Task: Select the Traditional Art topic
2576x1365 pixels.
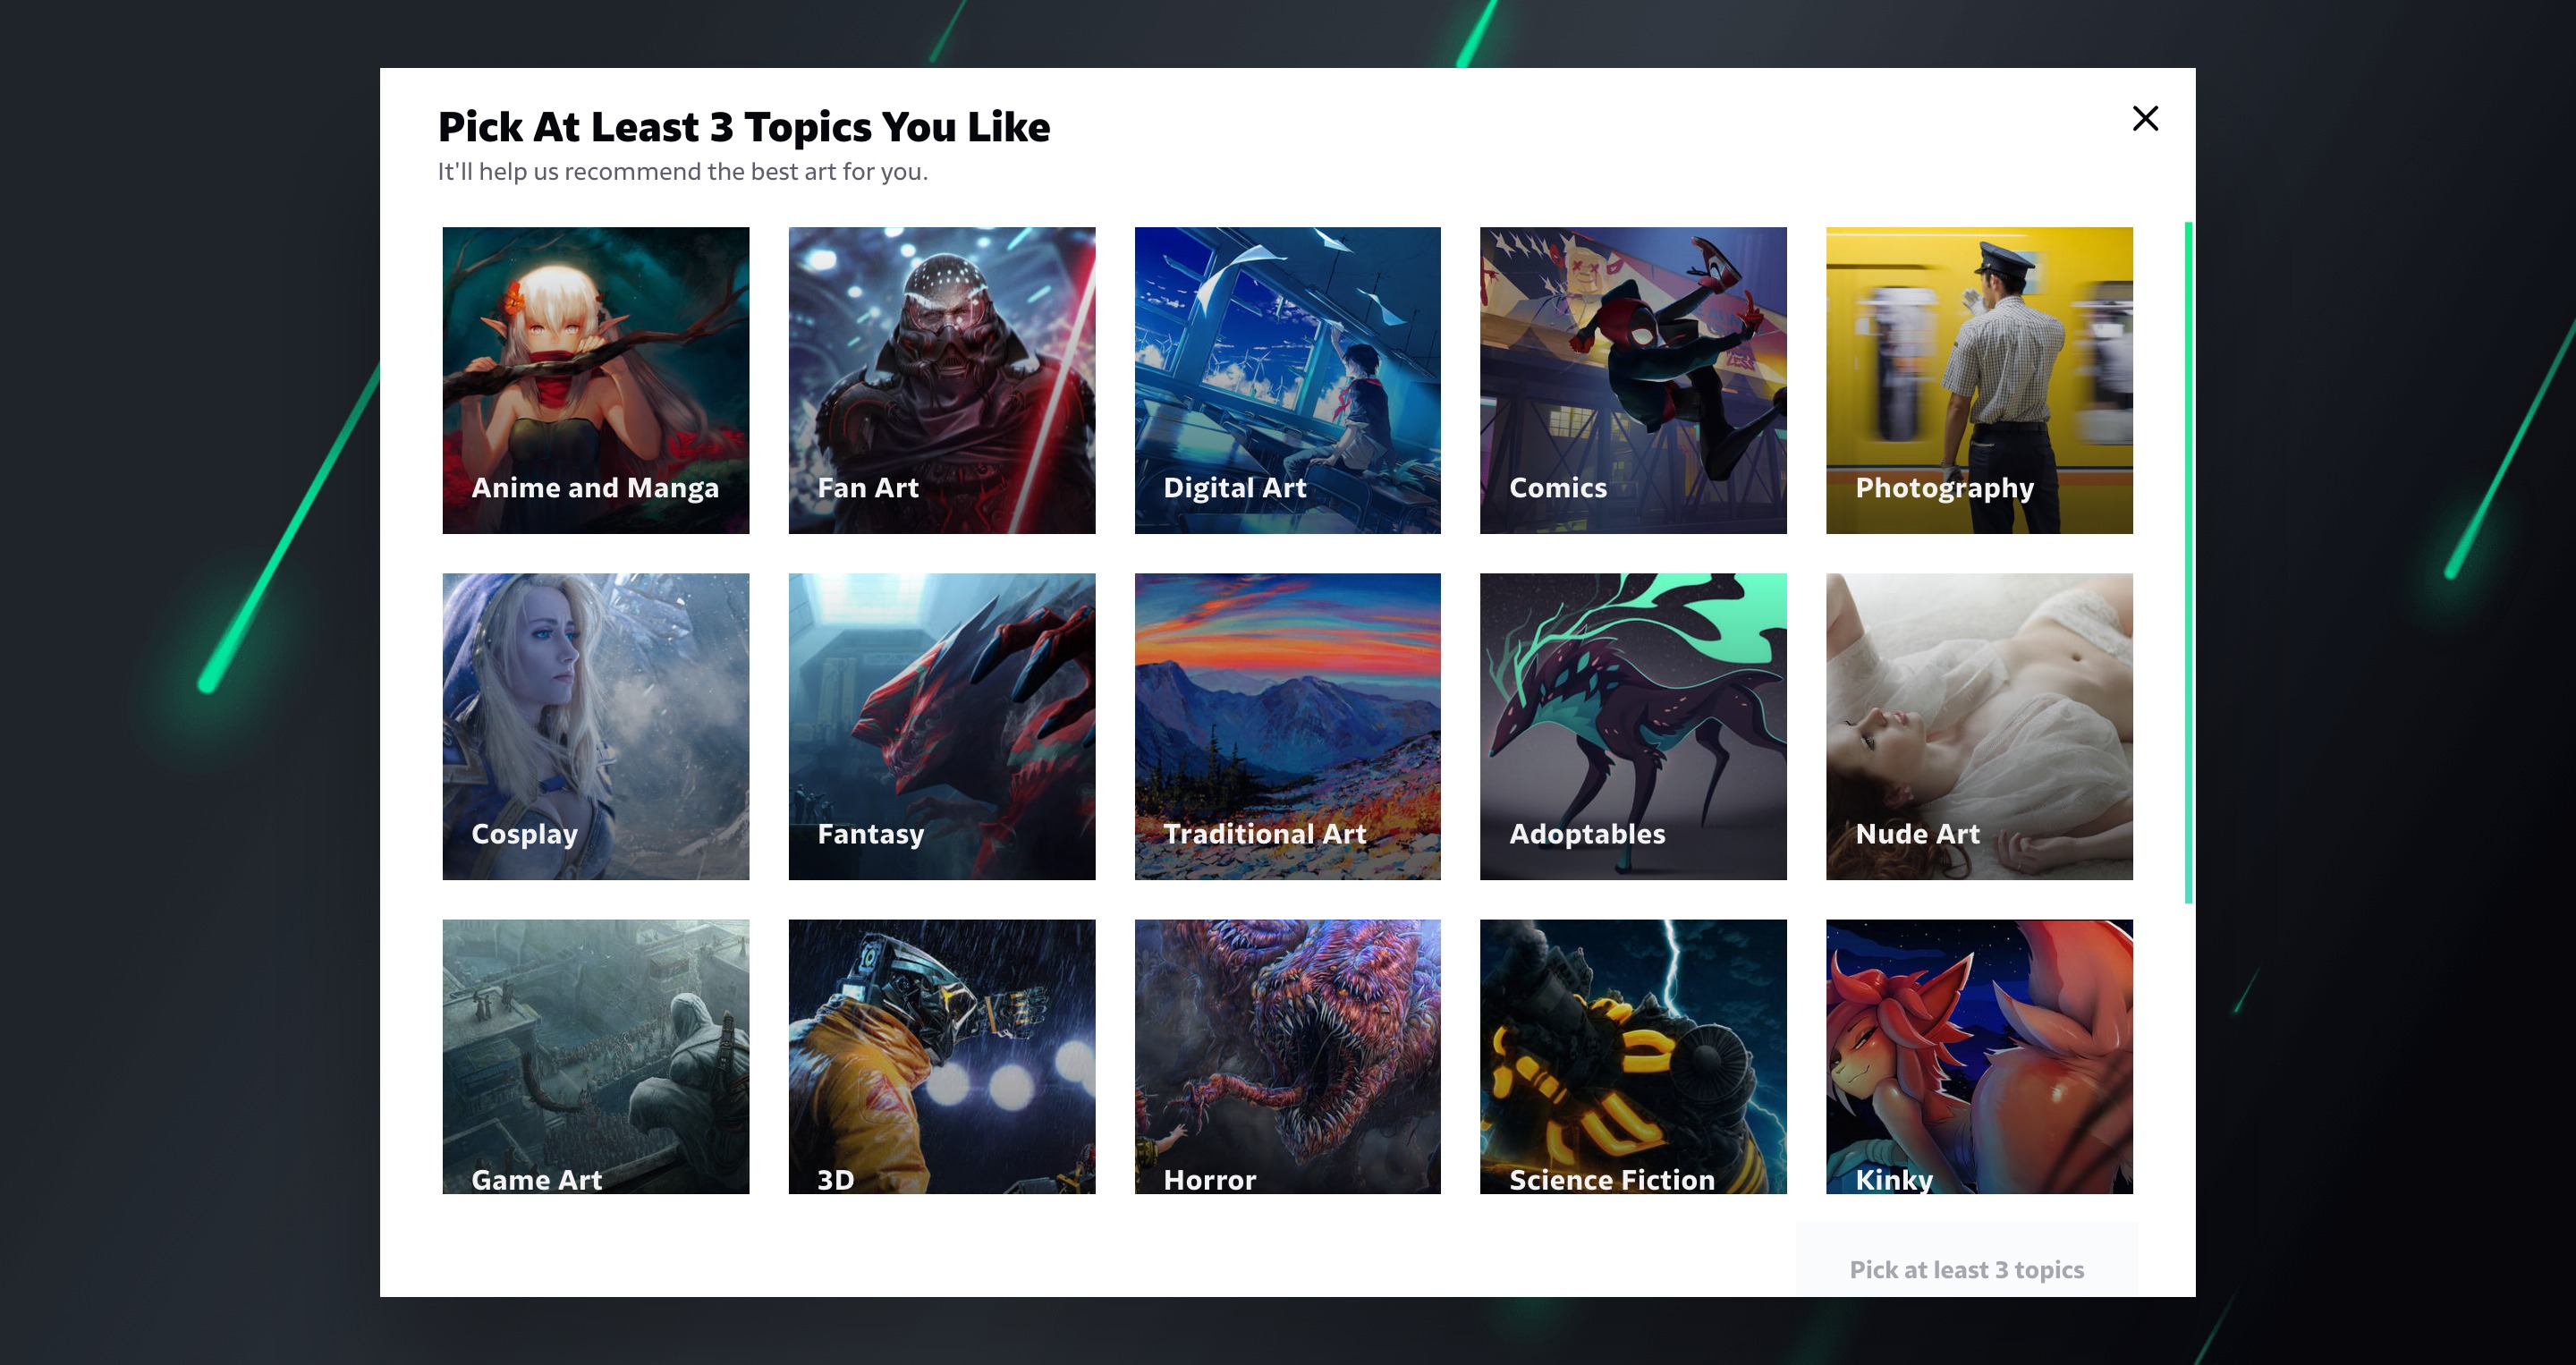Action: (x=1287, y=726)
